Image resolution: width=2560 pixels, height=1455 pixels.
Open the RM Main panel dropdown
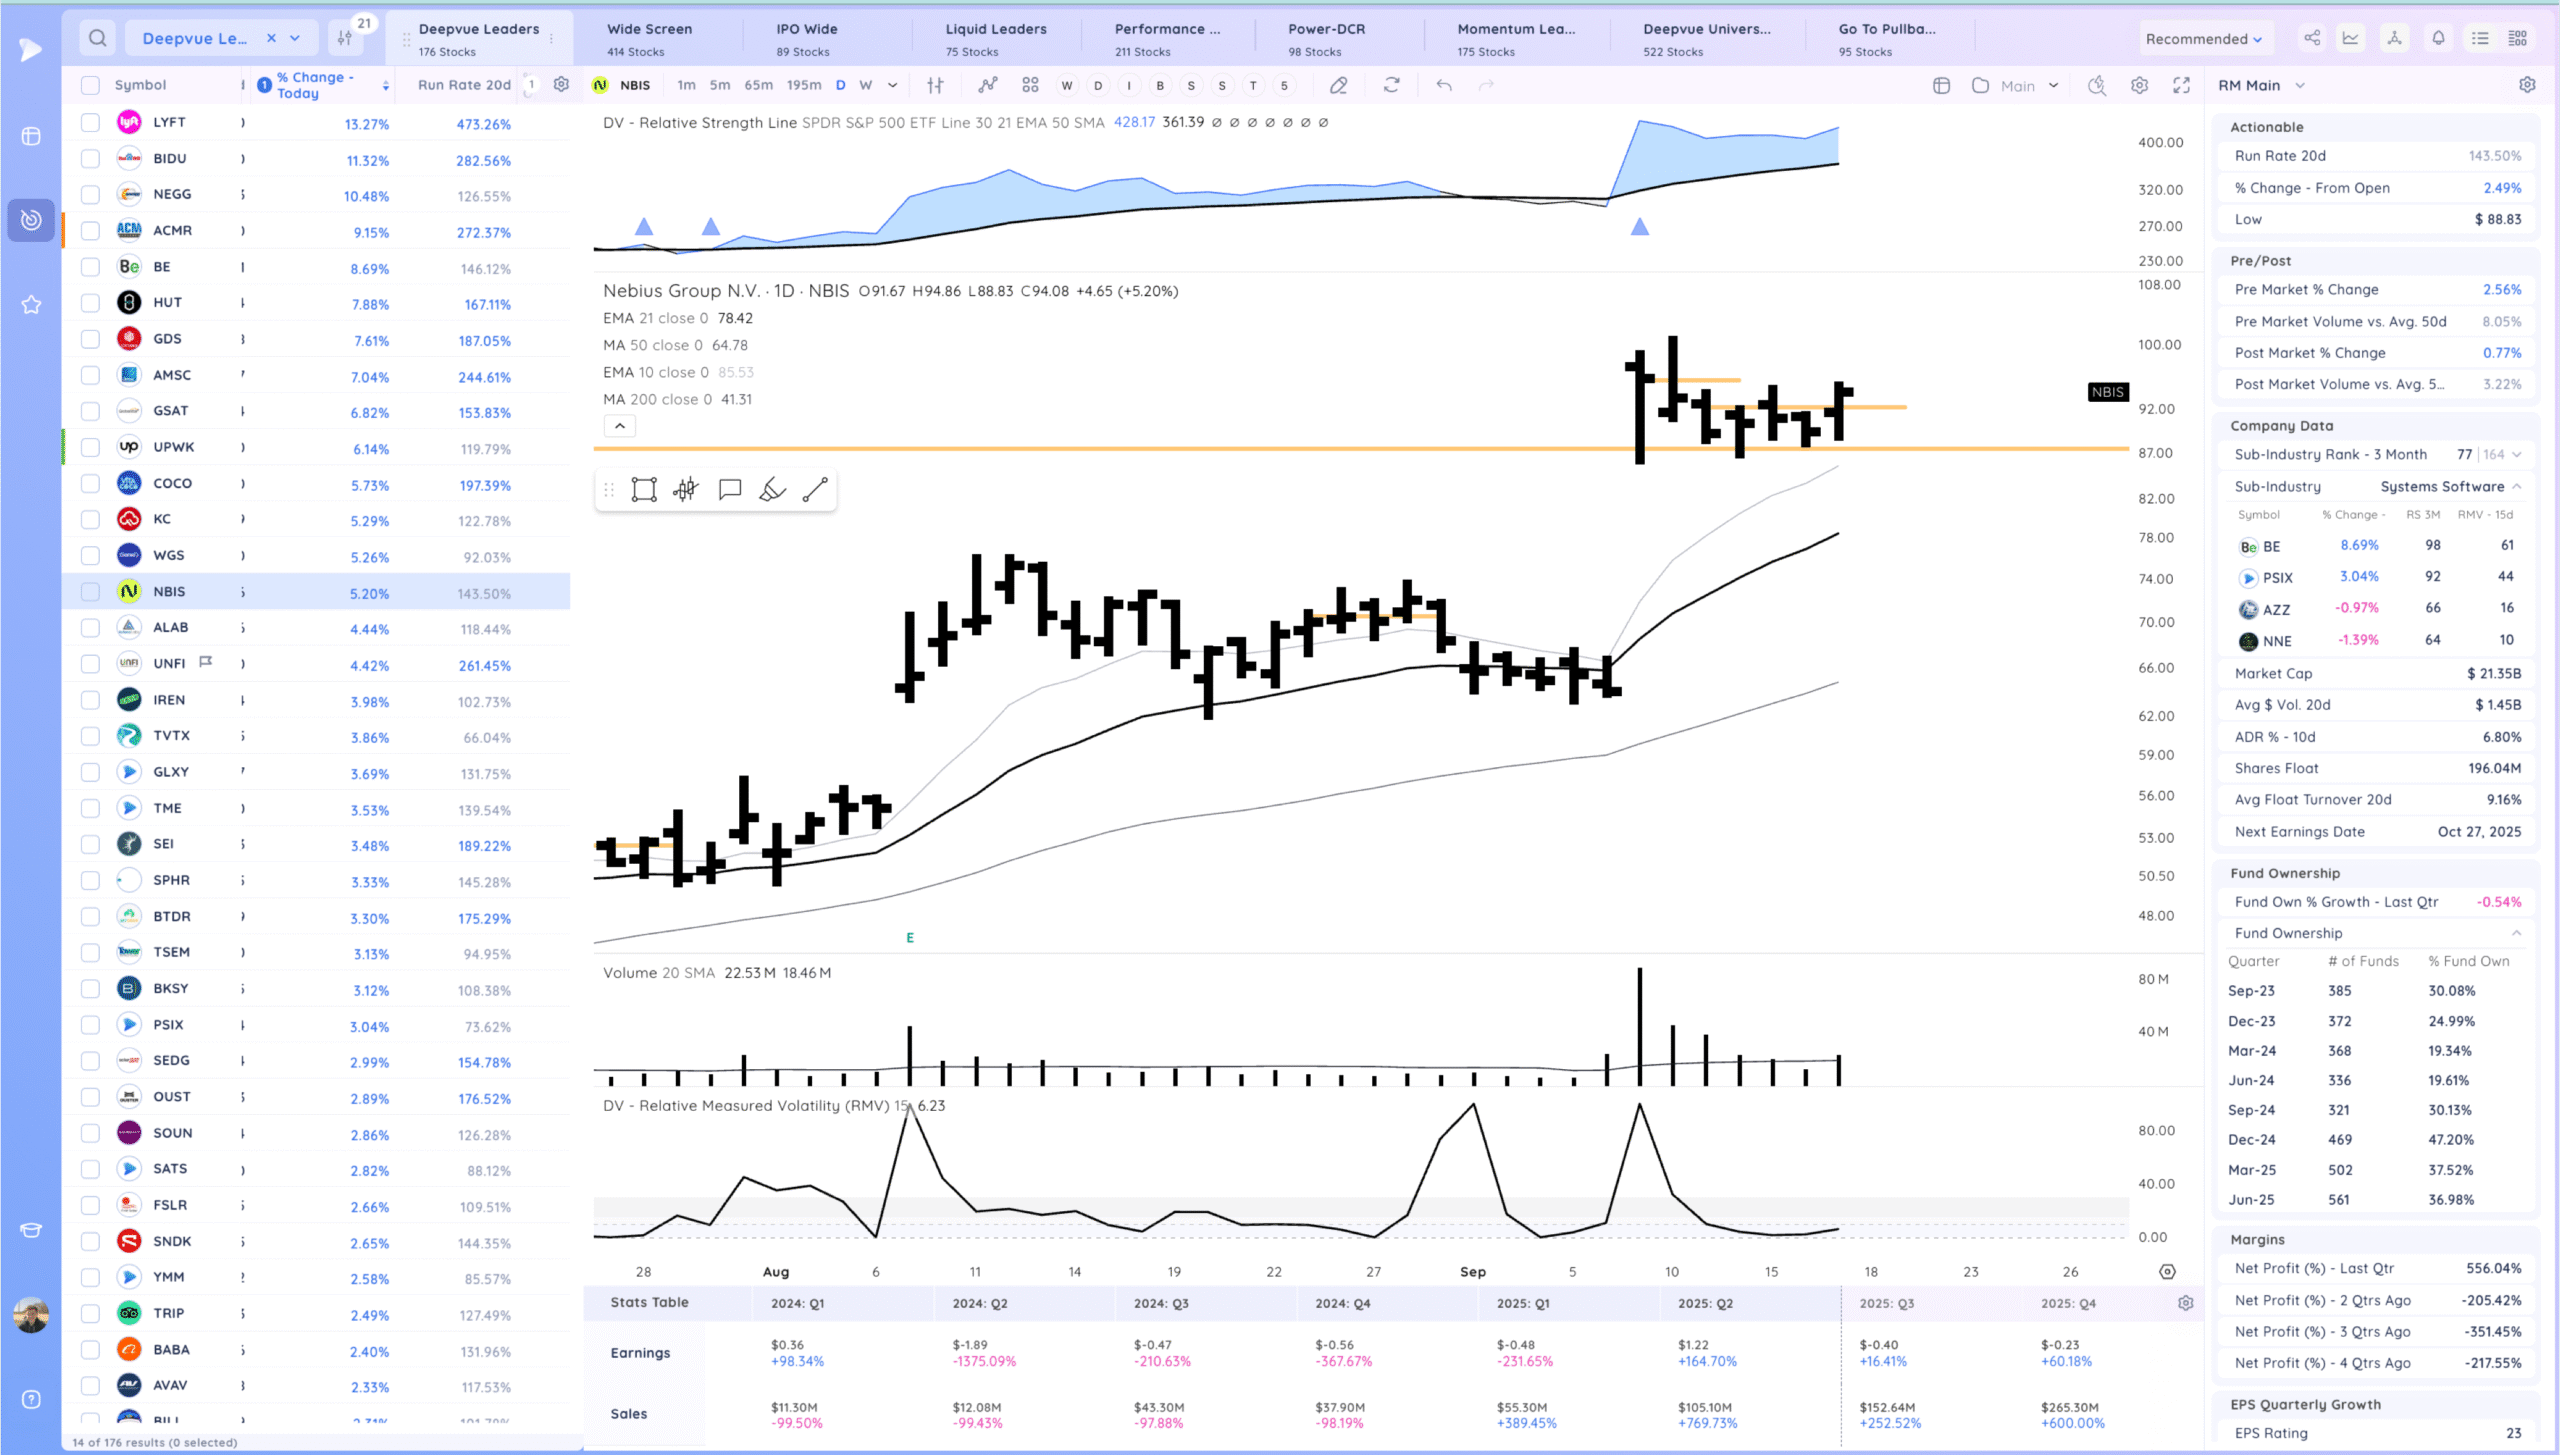pyautogui.click(x=2261, y=85)
